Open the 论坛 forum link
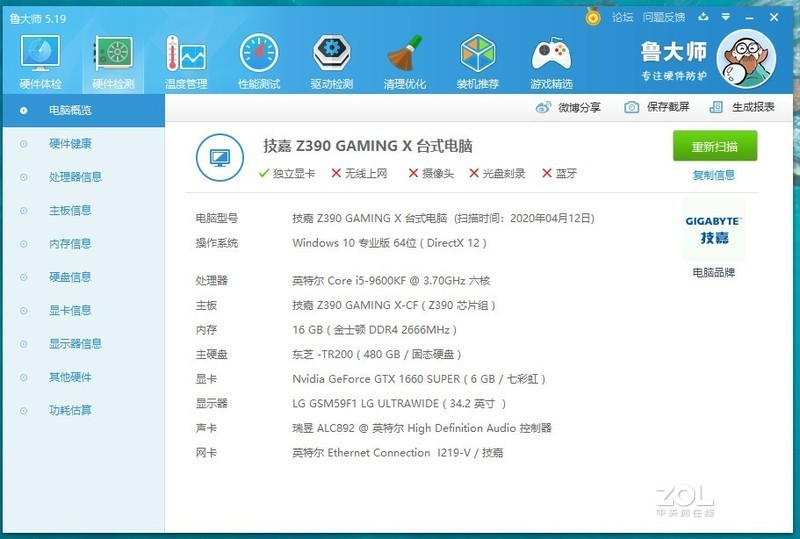 click(622, 17)
